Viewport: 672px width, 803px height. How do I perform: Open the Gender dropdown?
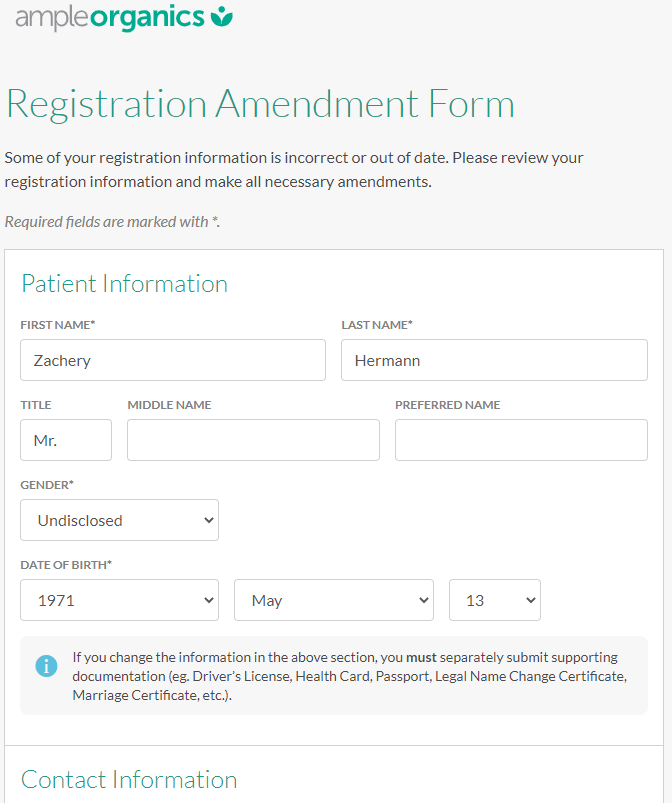[119, 520]
